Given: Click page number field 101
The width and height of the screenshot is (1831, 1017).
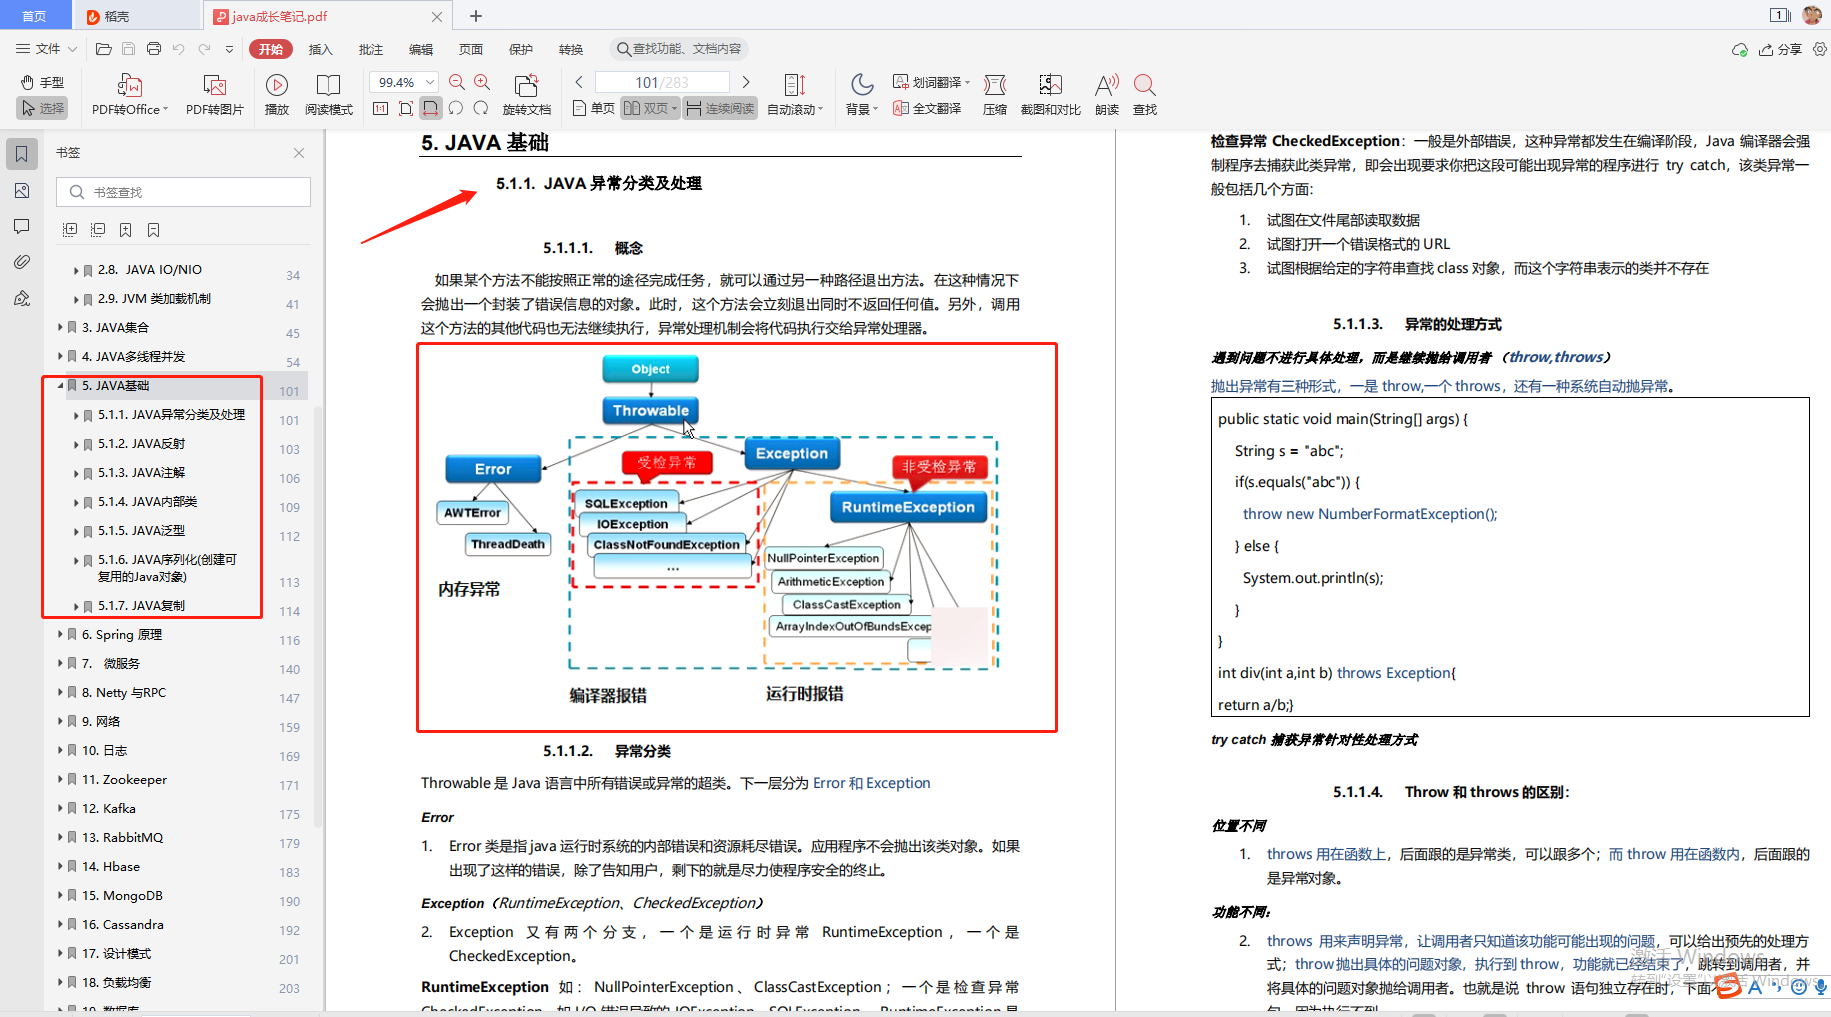Looking at the screenshot, I should 662,82.
